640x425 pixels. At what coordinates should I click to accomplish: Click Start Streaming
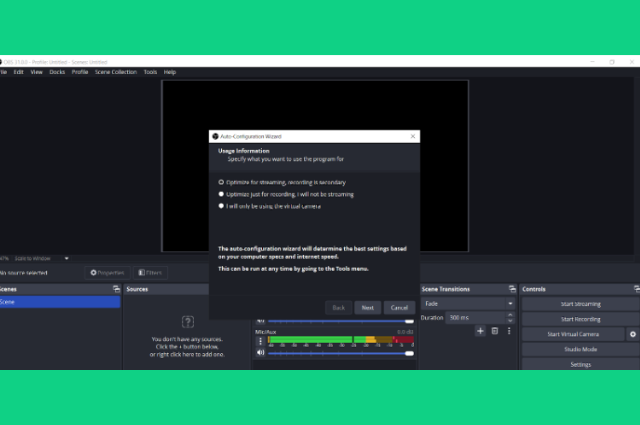[x=580, y=304]
